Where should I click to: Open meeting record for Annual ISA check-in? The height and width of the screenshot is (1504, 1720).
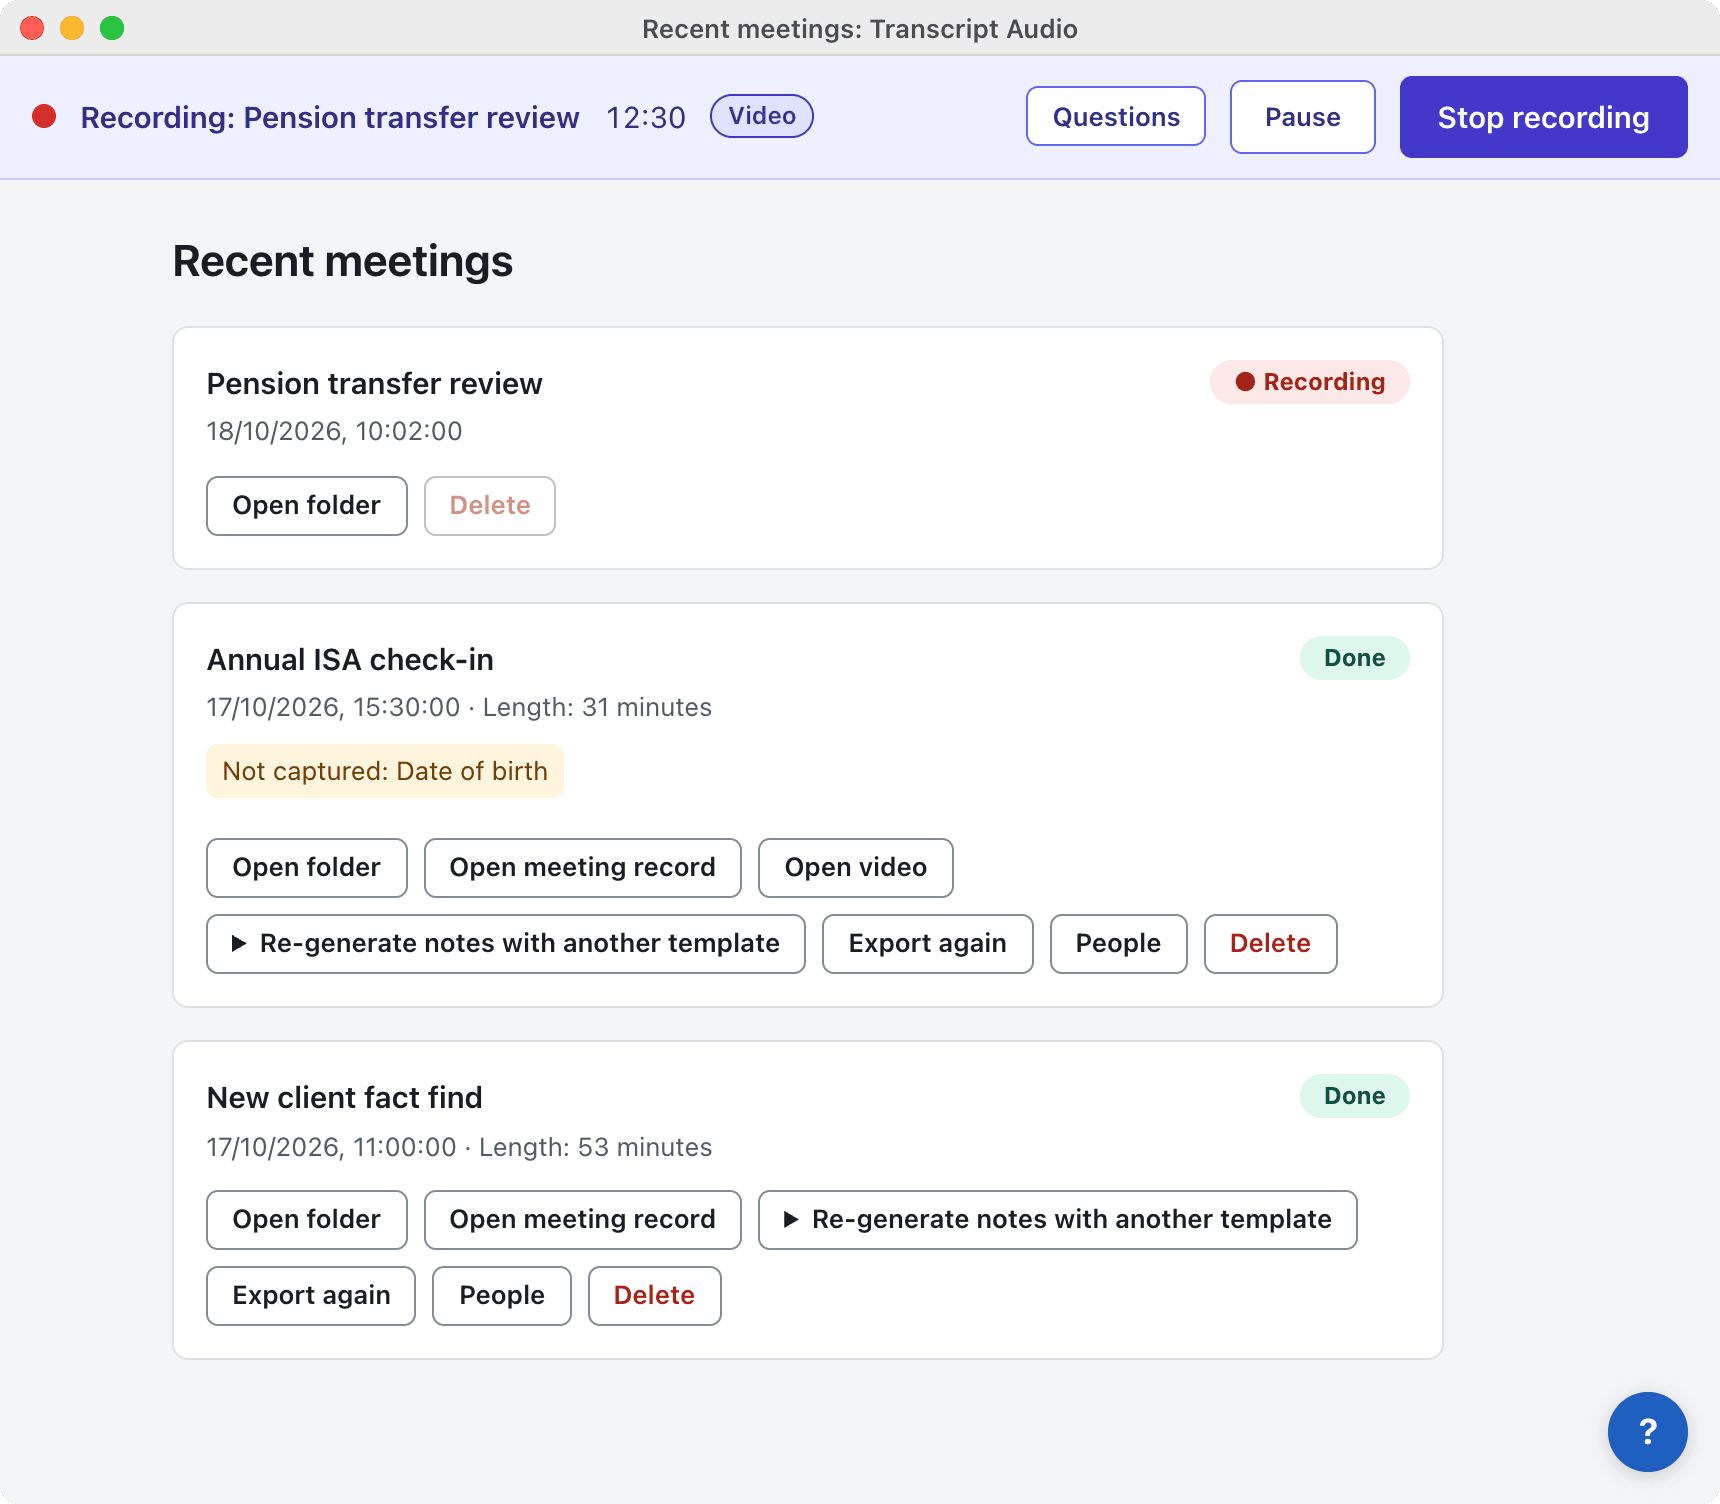click(583, 868)
